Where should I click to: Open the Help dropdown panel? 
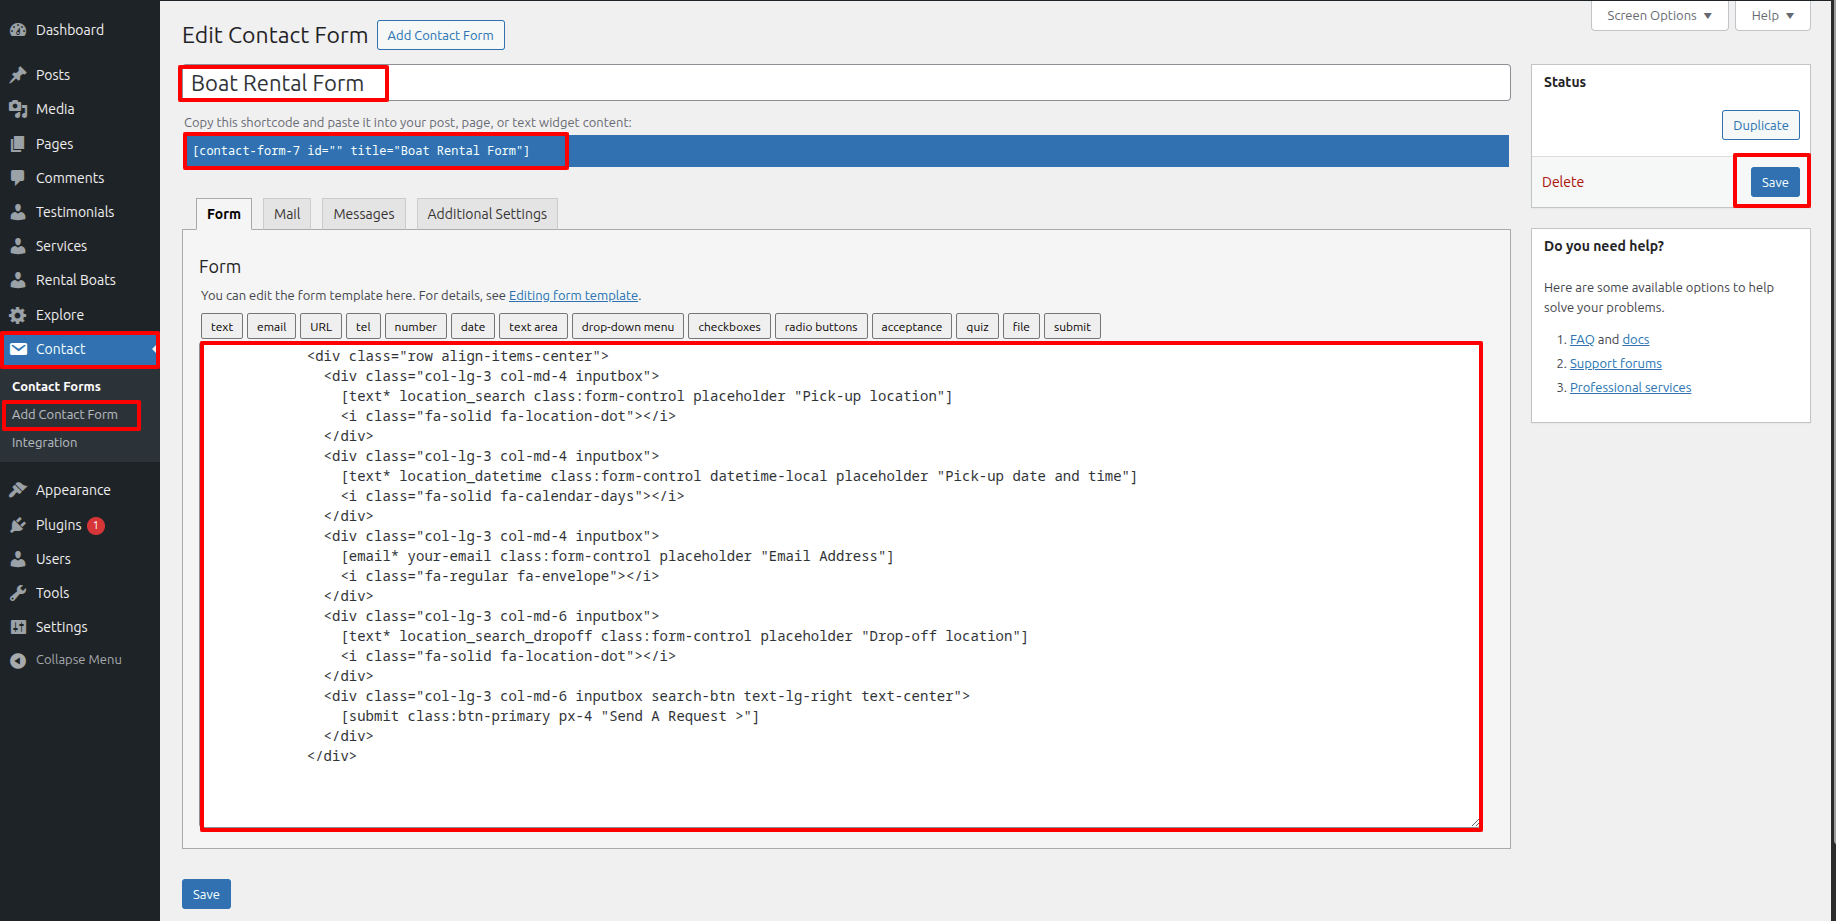point(1772,16)
